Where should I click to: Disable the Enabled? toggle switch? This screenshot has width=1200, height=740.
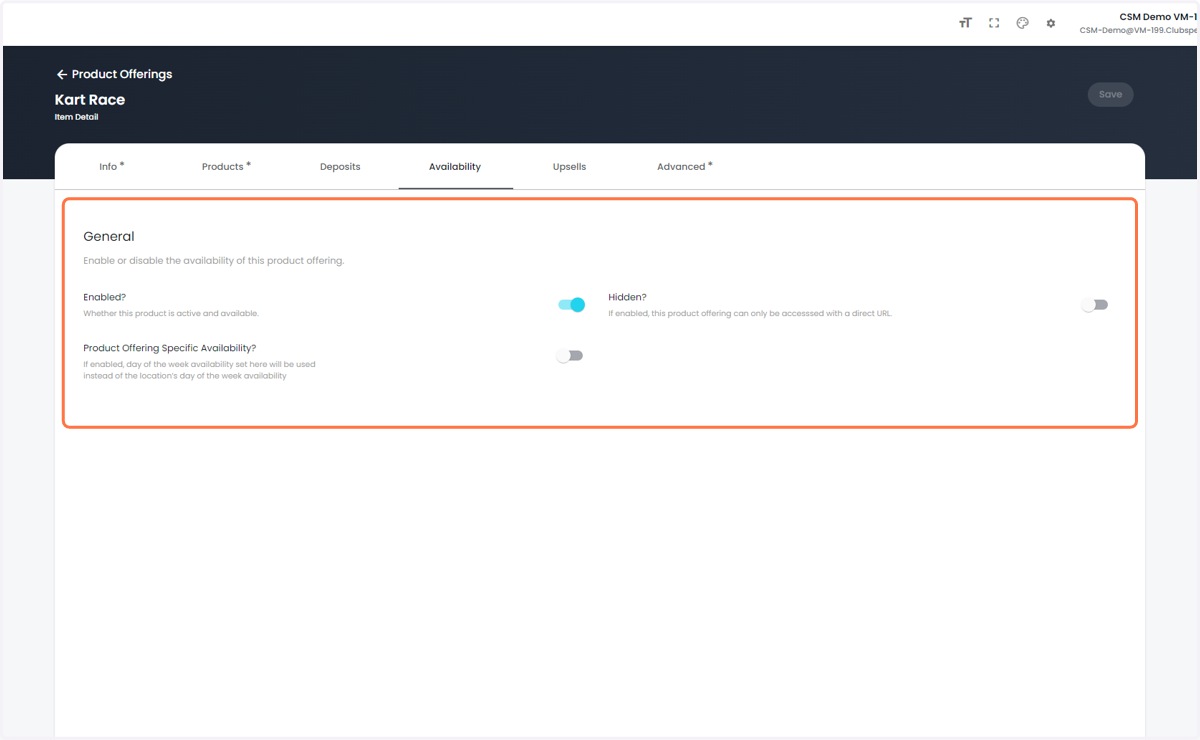(571, 305)
